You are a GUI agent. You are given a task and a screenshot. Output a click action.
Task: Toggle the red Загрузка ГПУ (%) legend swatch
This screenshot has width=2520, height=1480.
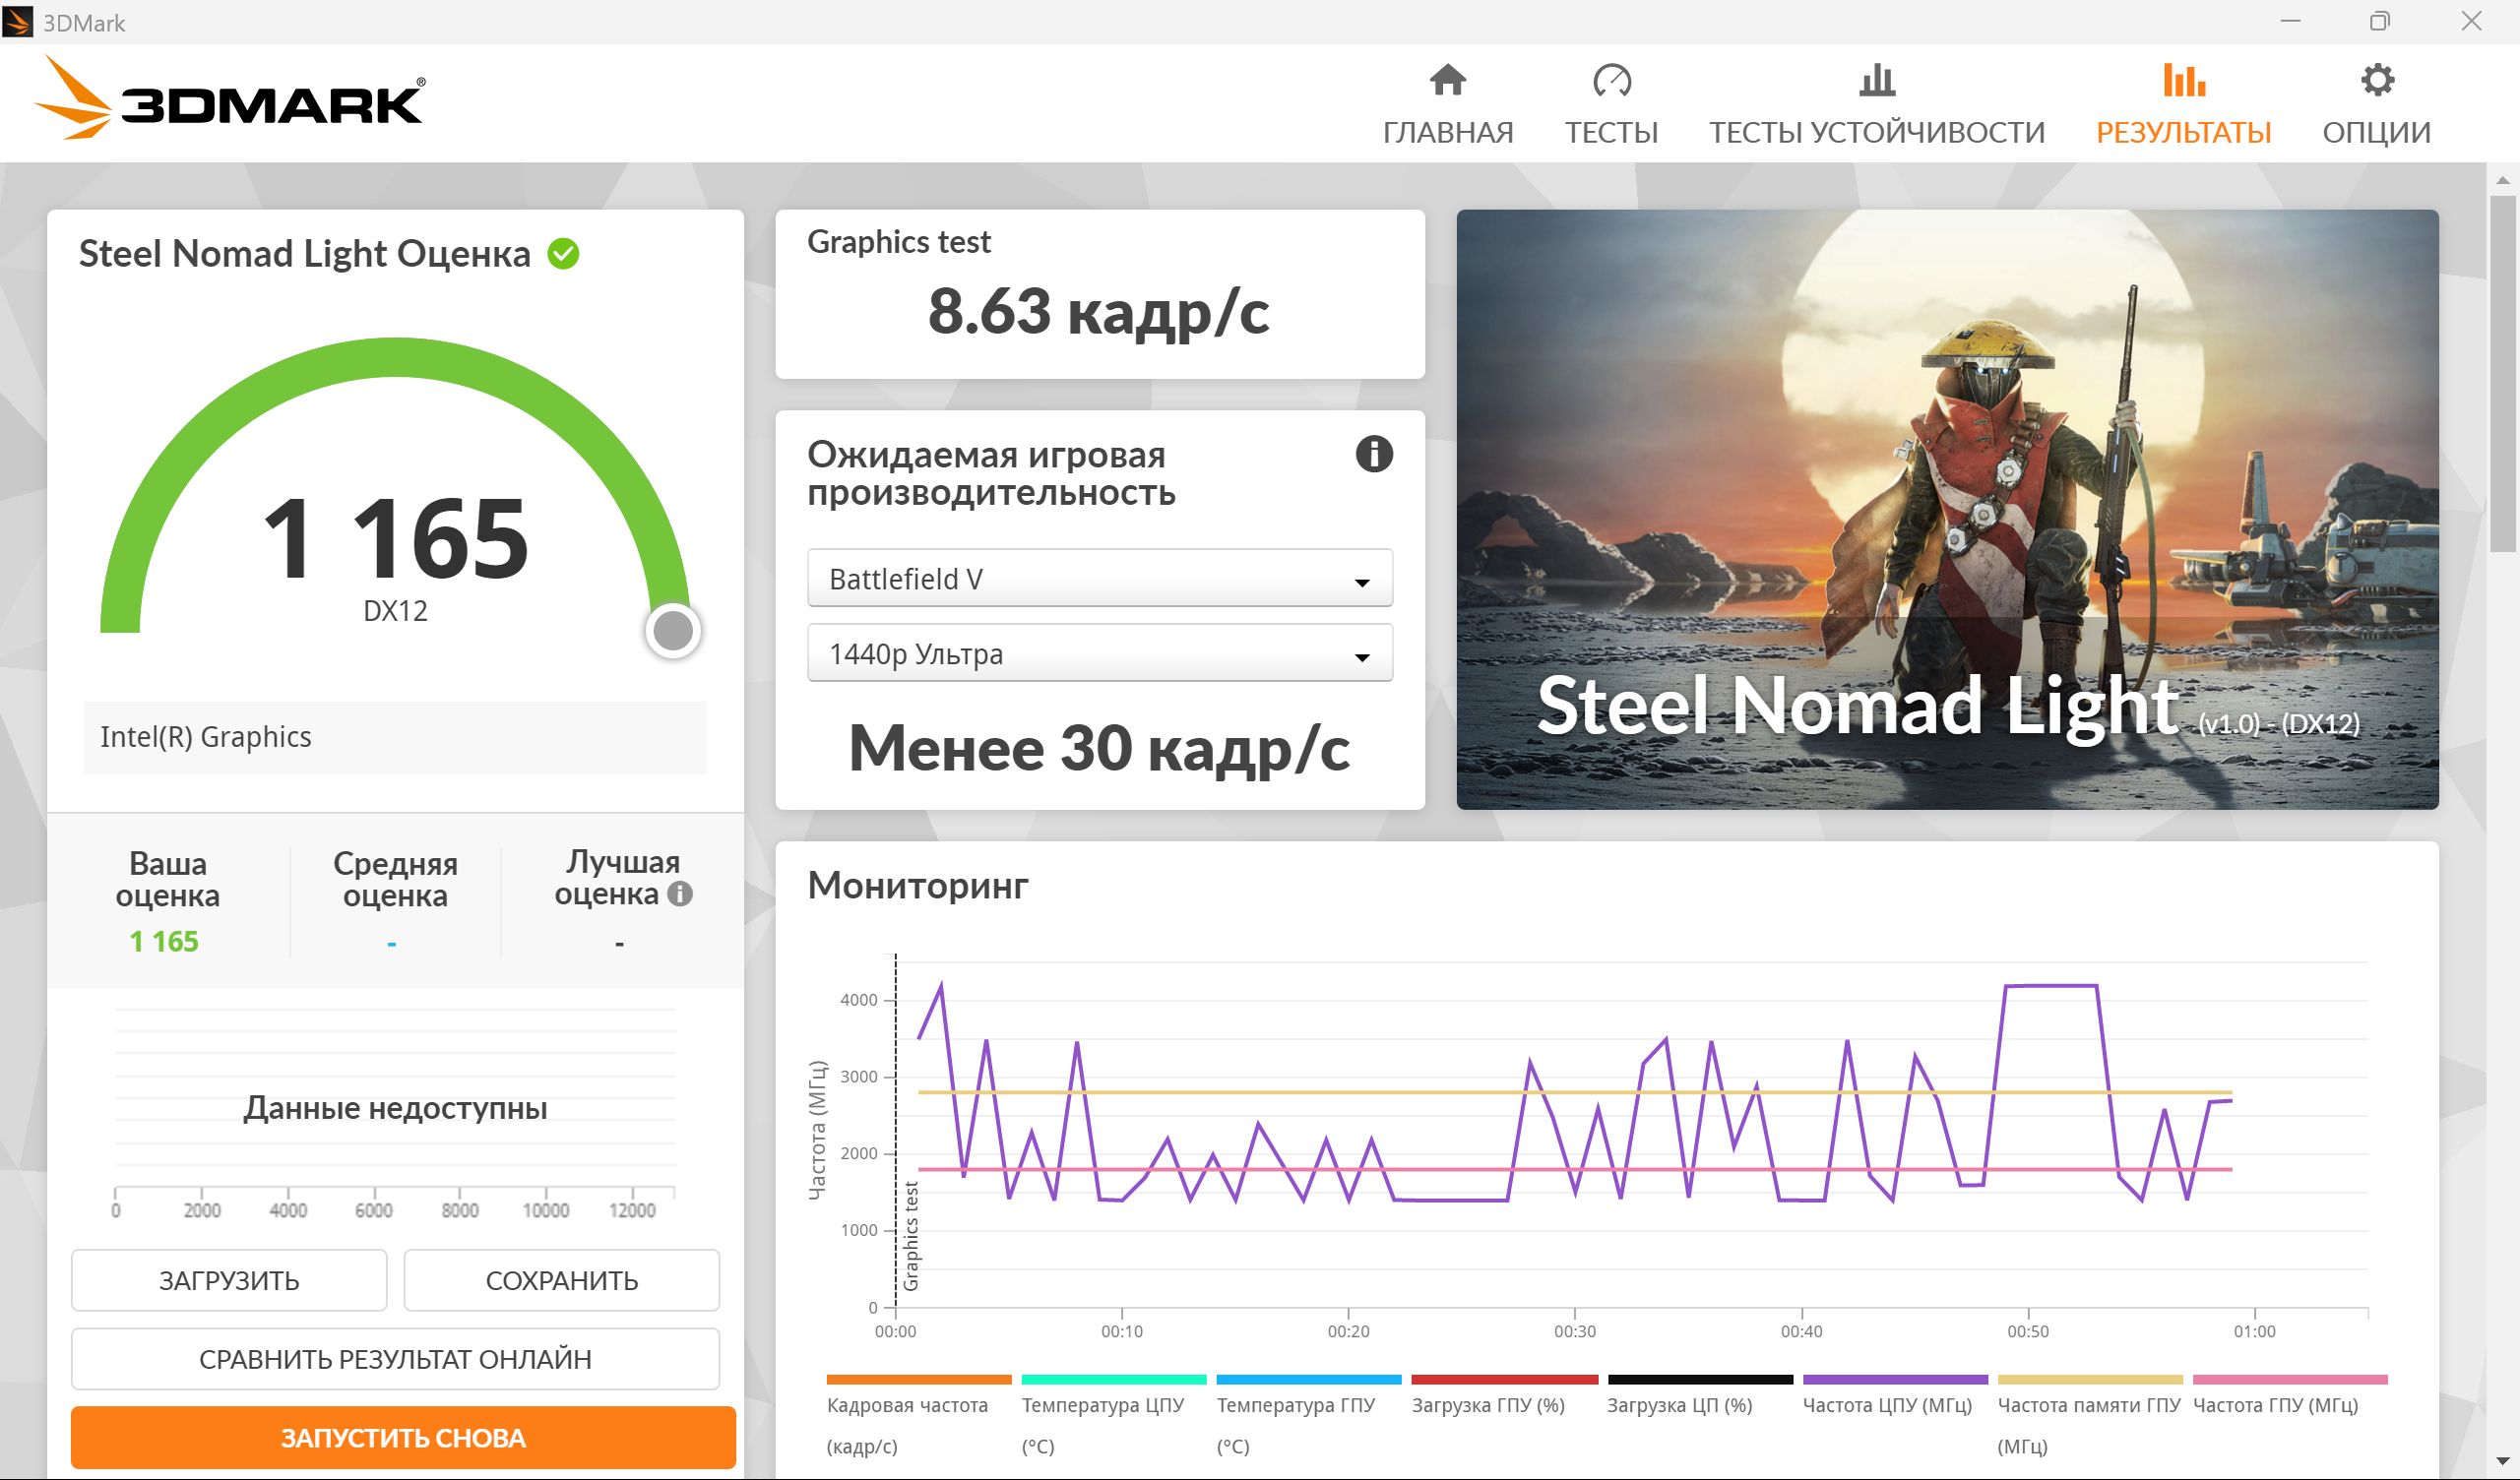click(1505, 1380)
